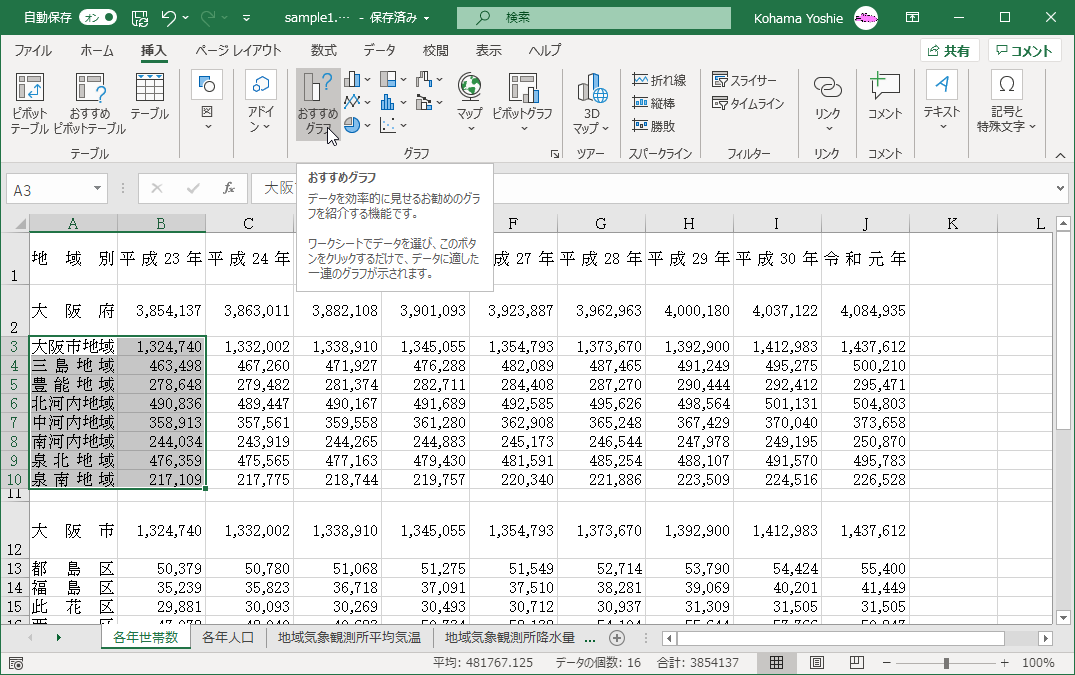Insert a Slicer filter
Screen dimensions: 1075x675
(745, 80)
